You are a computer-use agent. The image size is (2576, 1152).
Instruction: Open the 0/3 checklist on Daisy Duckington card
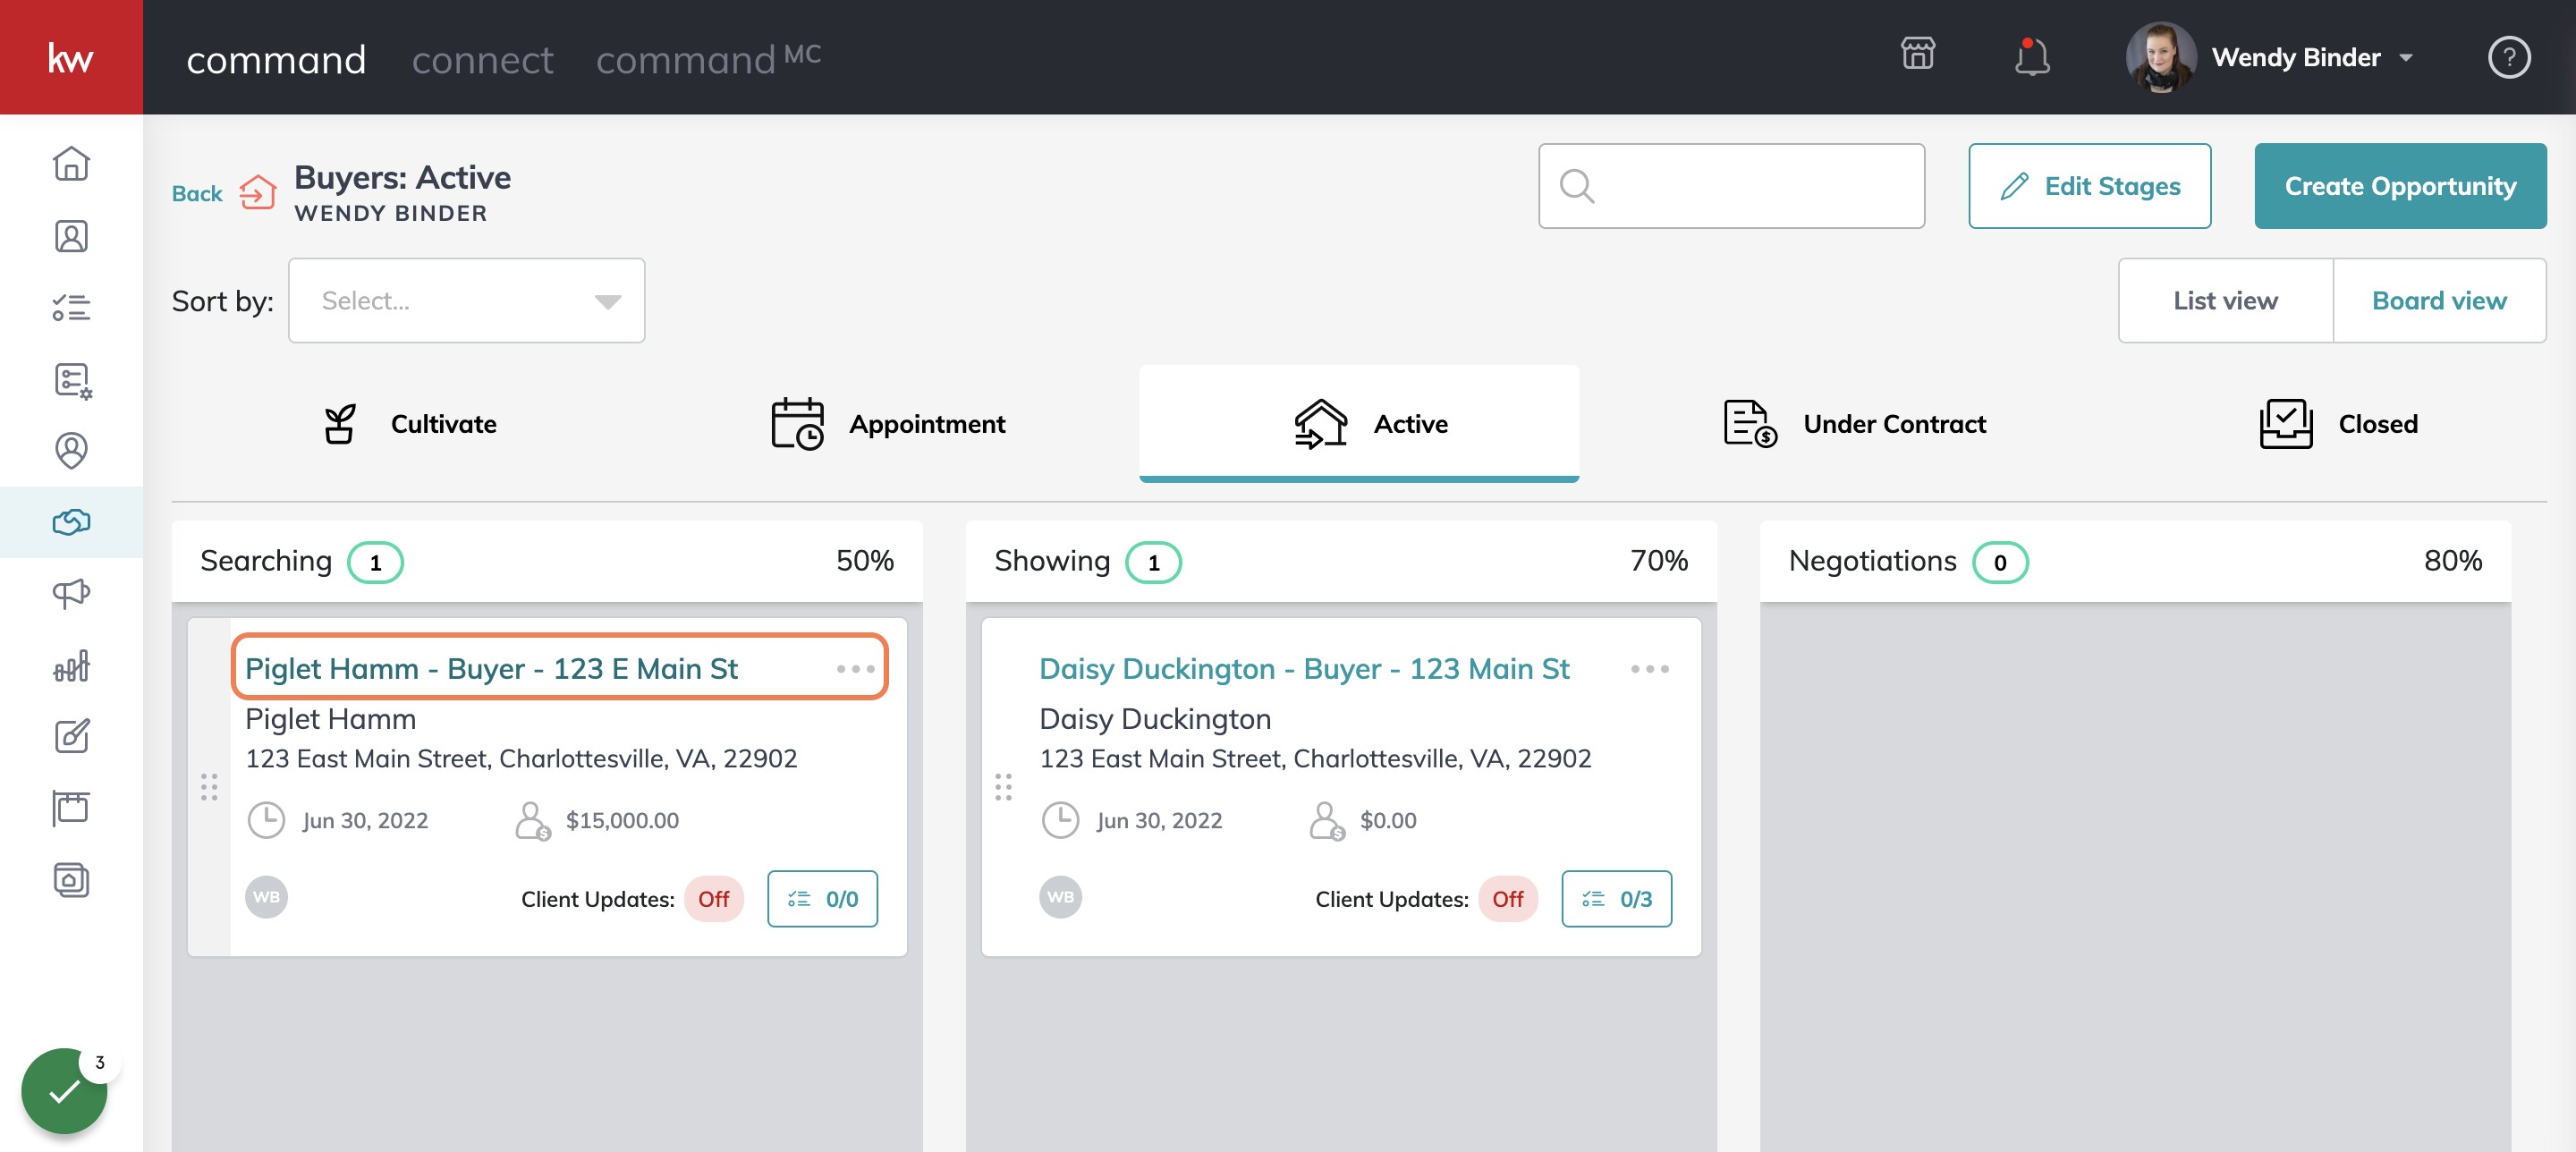[x=1616, y=899]
